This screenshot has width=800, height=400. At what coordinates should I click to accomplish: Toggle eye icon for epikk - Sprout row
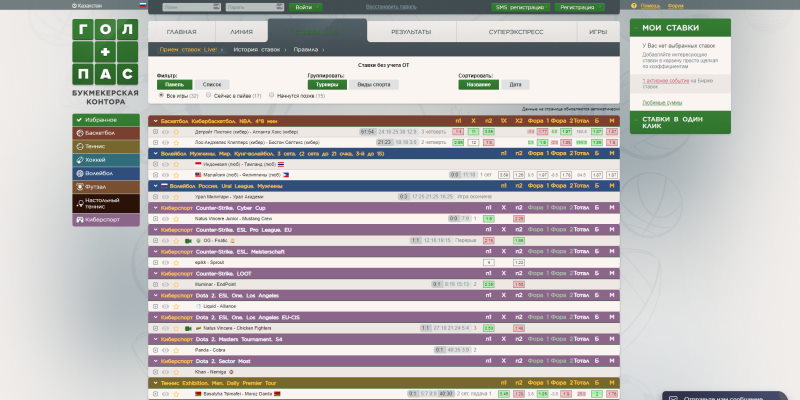(x=165, y=263)
